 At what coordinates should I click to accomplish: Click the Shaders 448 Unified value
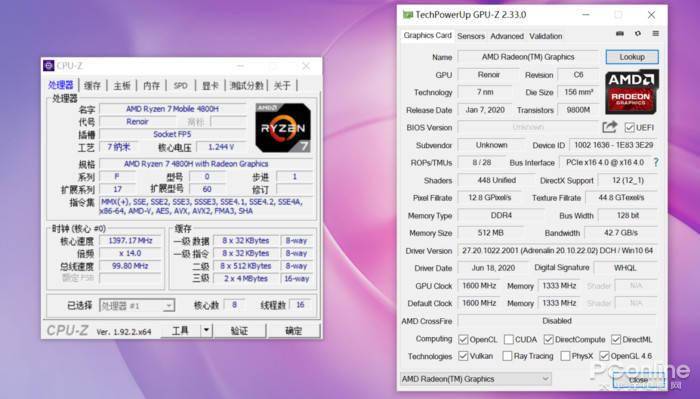pos(496,180)
